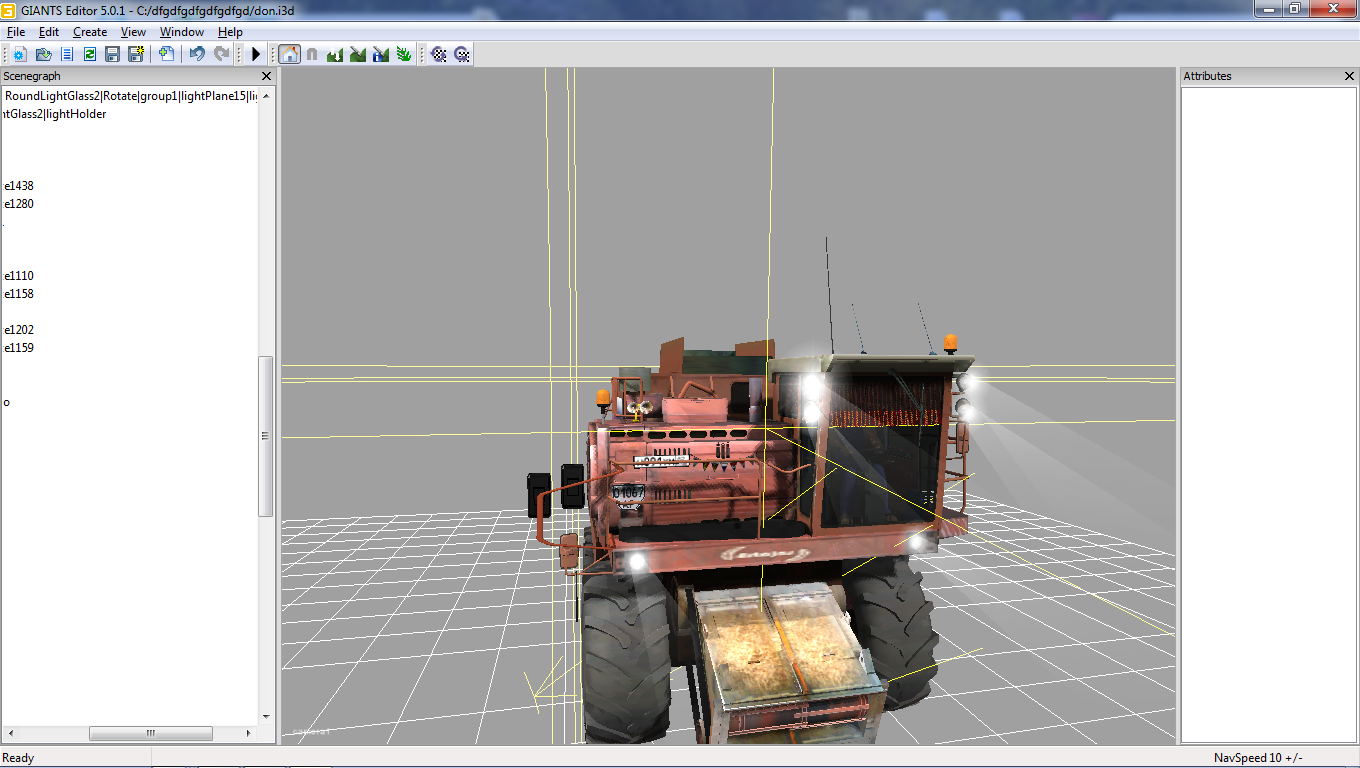Select the RoundLightGlass2 path row
The height and width of the screenshot is (768, 1360).
(130, 96)
